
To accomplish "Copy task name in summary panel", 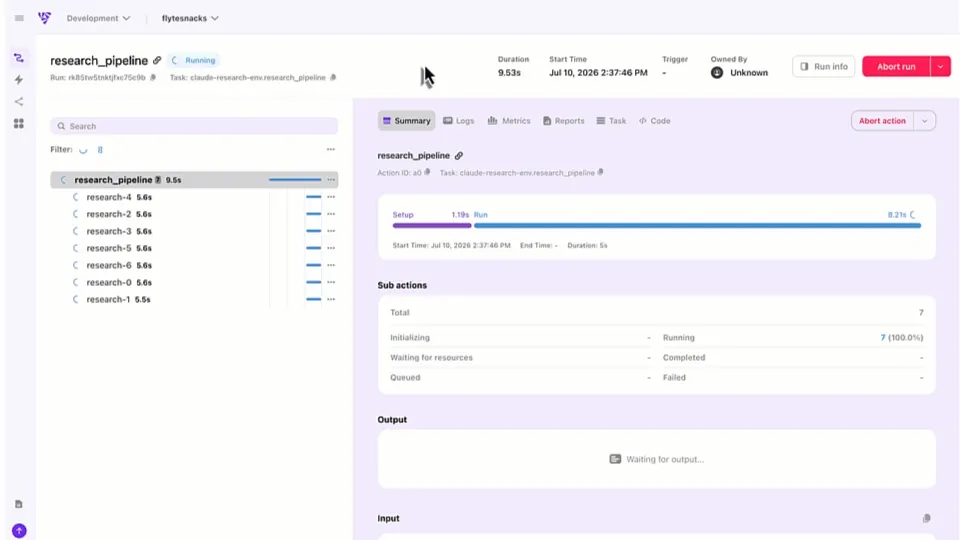I will pos(601,173).
